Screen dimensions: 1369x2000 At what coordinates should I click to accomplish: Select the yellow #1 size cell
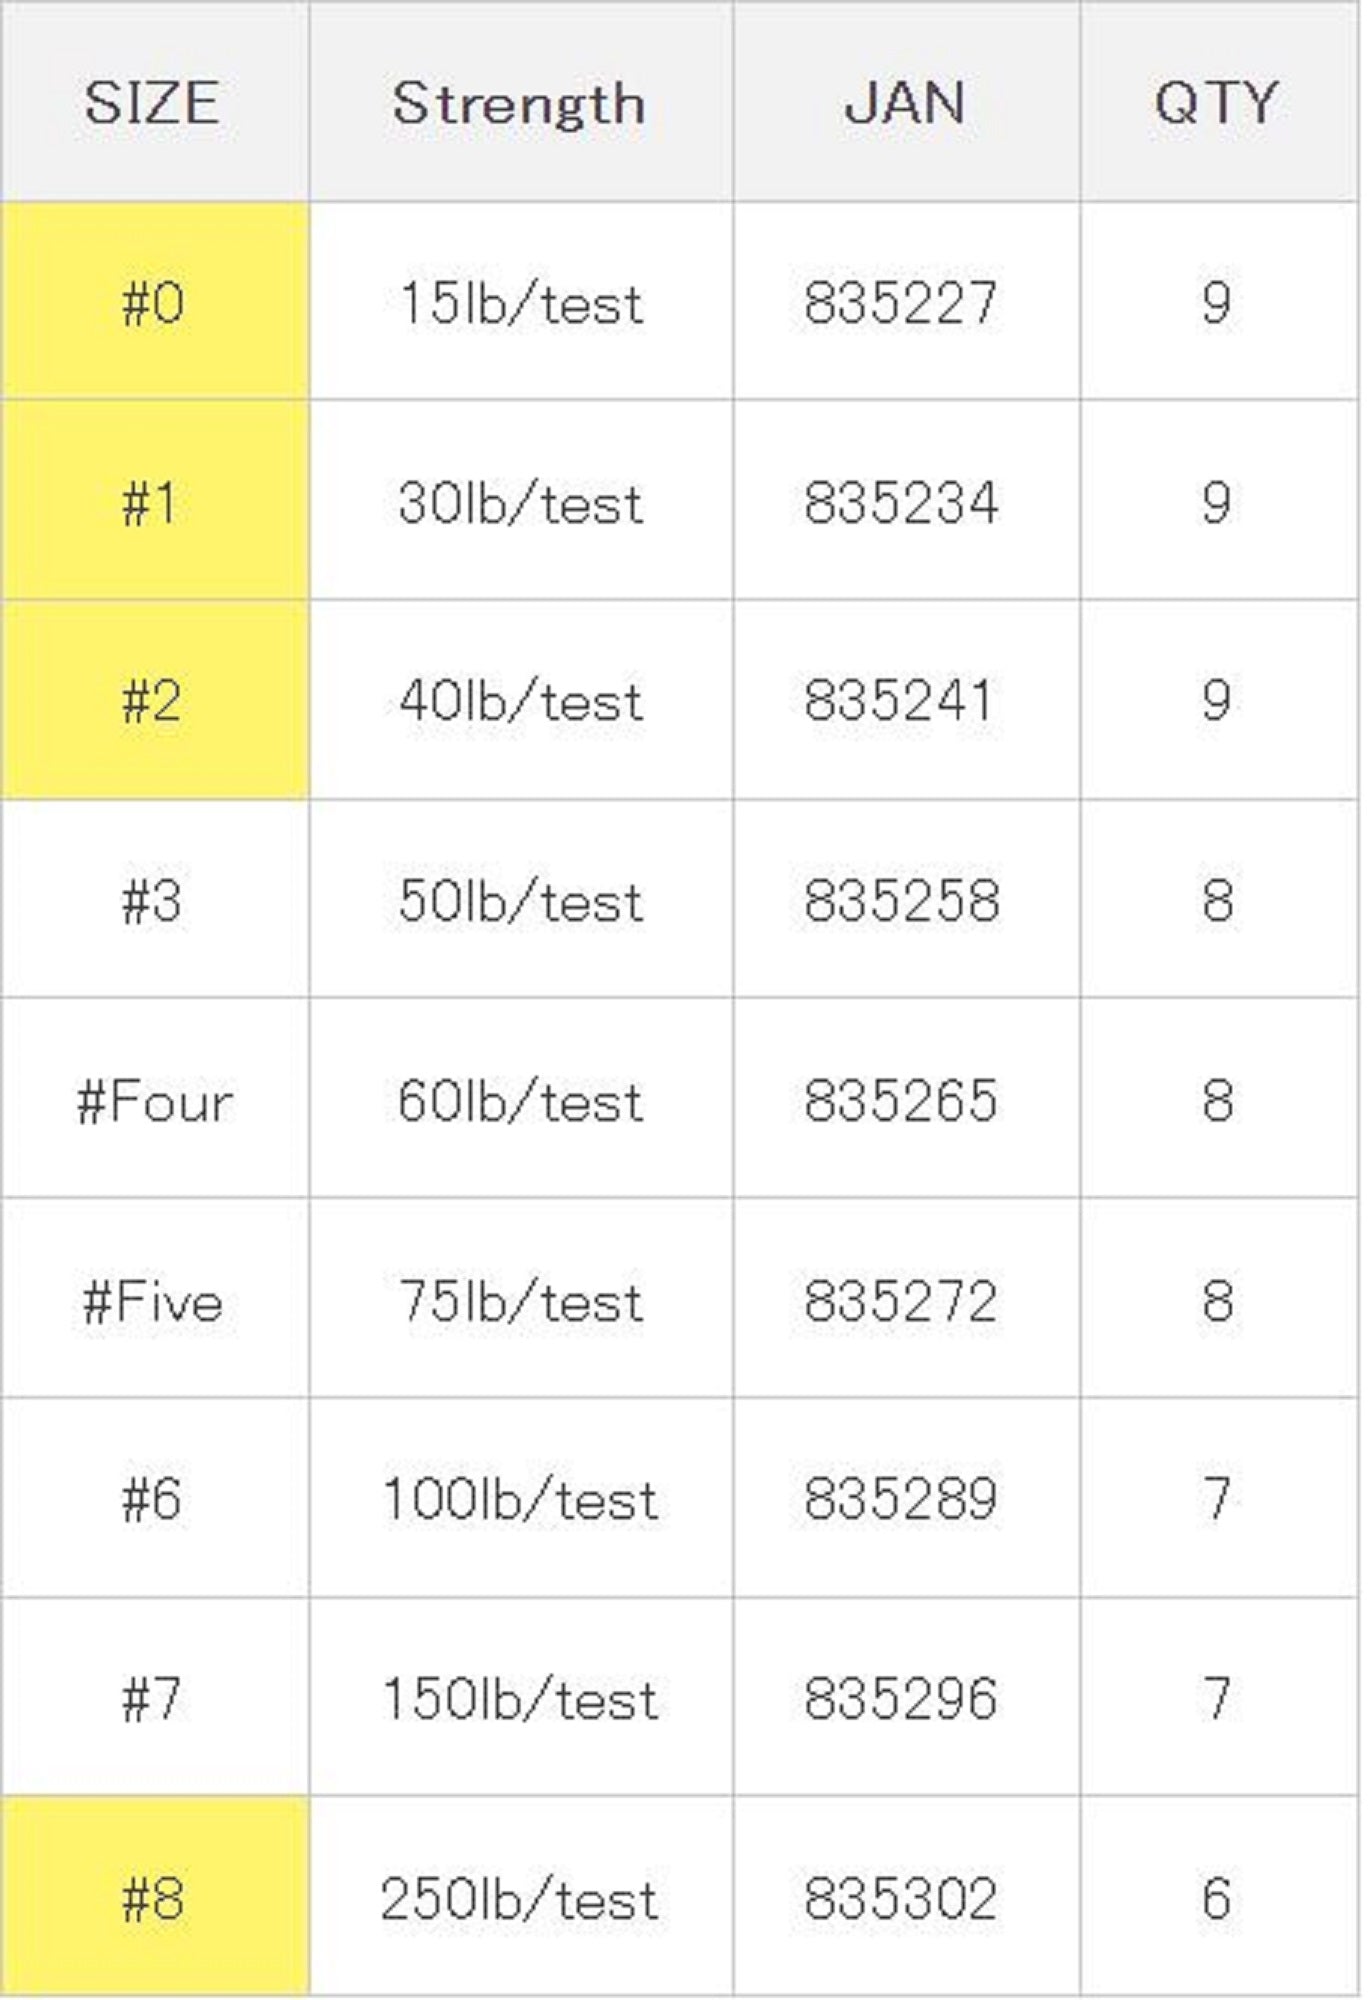pyautogui.click(x=153, y=501)
